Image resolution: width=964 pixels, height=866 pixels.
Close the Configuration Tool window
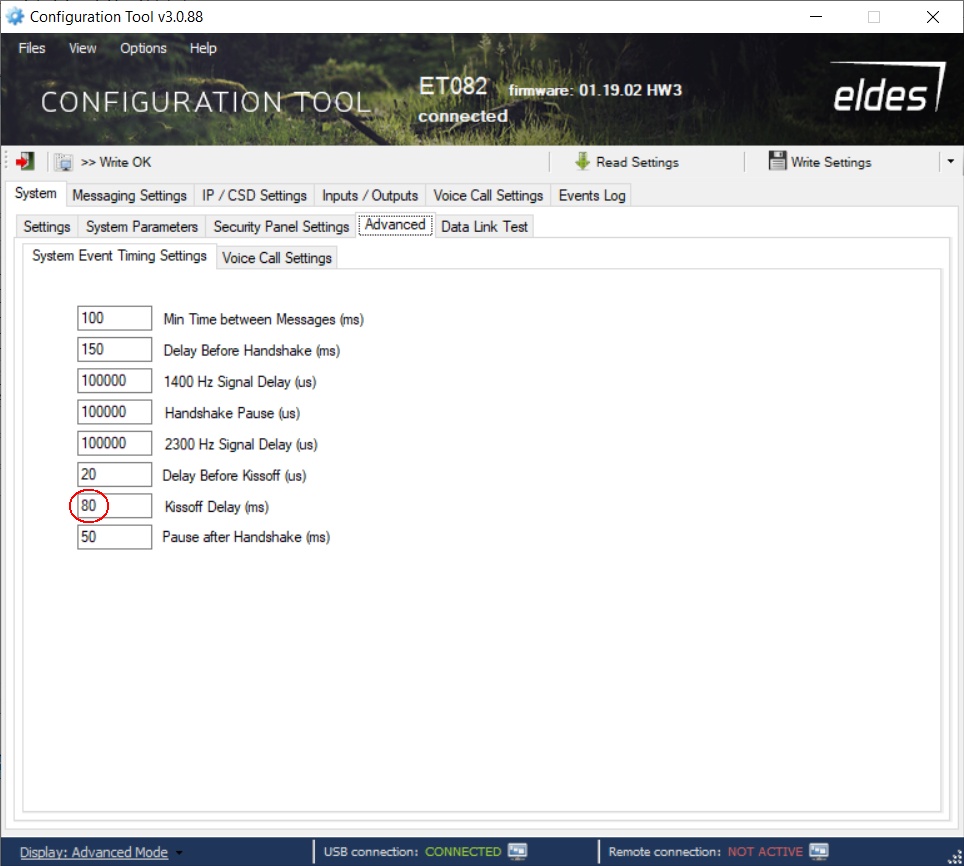click(933, 17)
